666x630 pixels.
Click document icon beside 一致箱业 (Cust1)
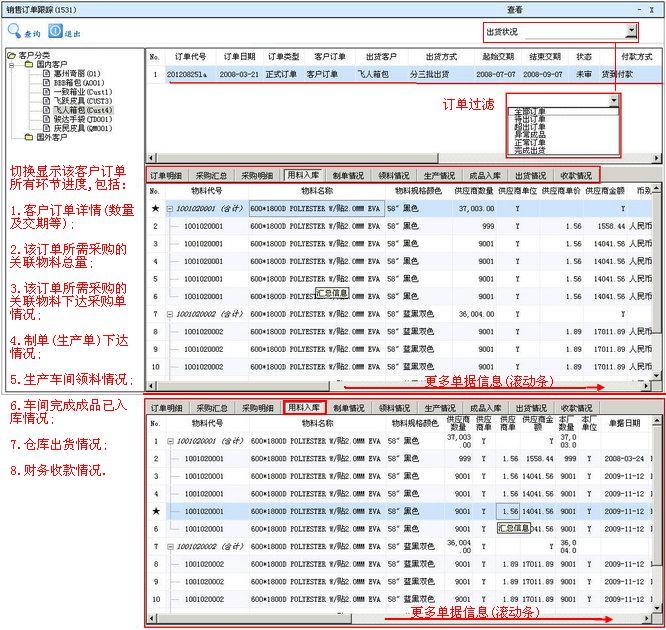point(47,92)
